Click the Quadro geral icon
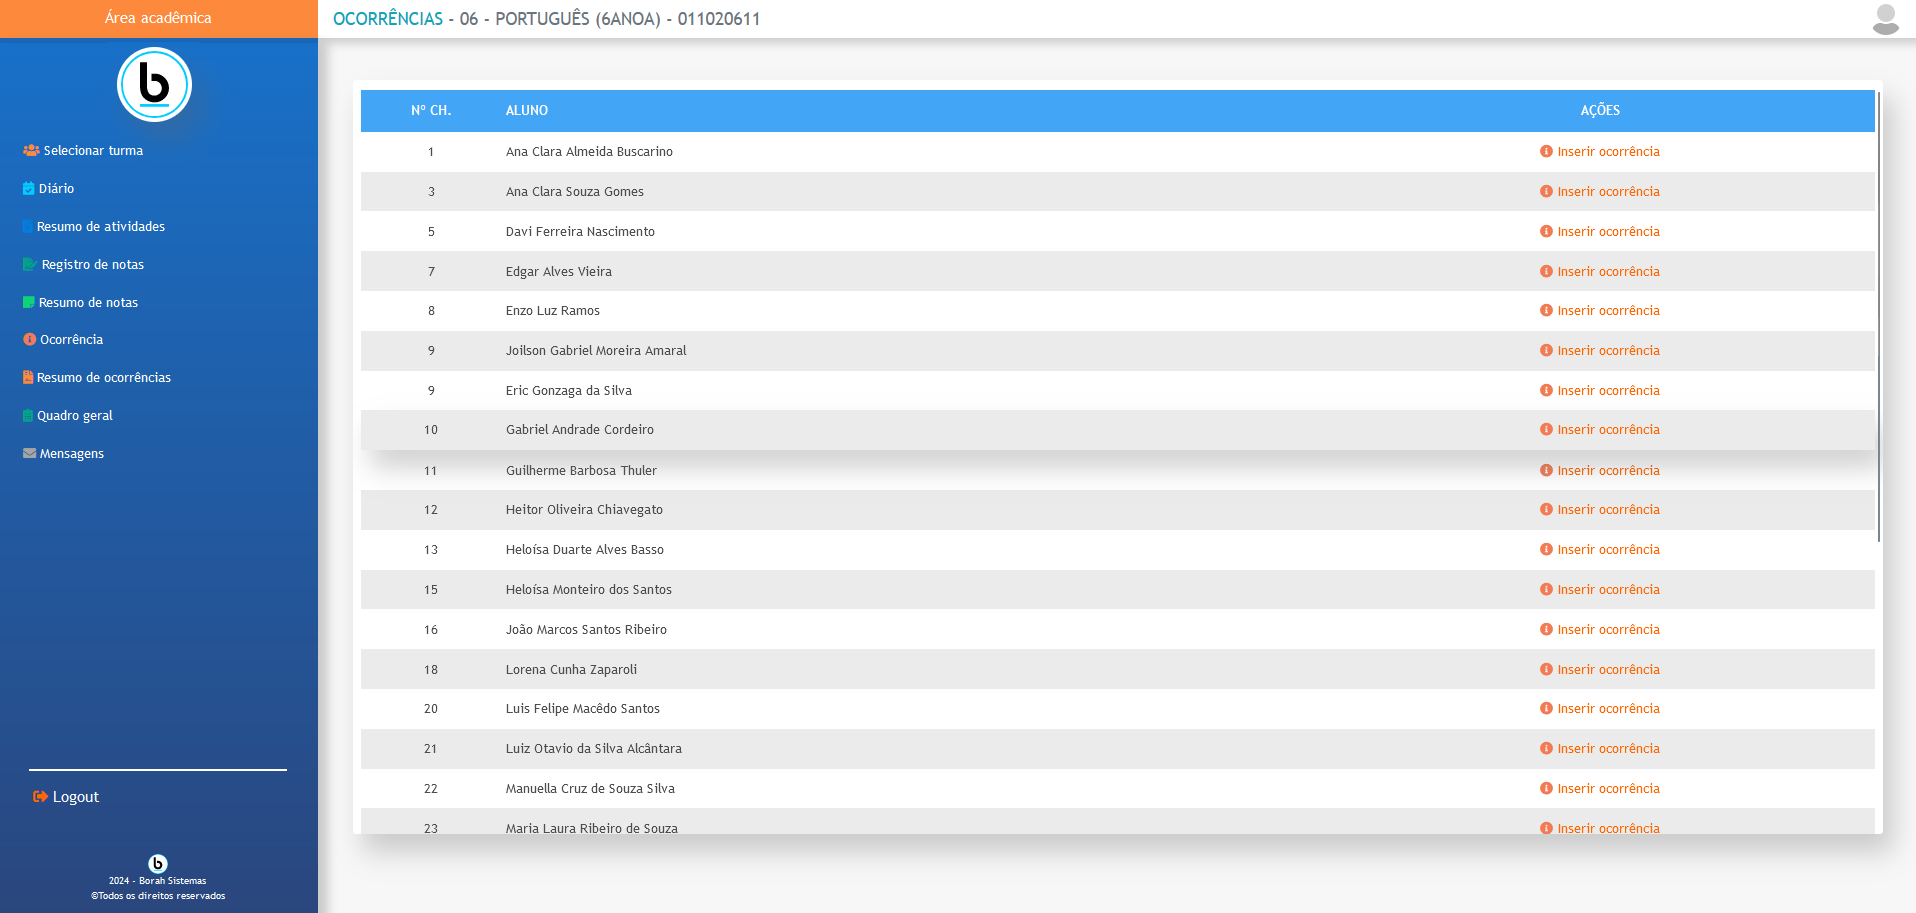The image size is (1916, 913). click(28, 415)
